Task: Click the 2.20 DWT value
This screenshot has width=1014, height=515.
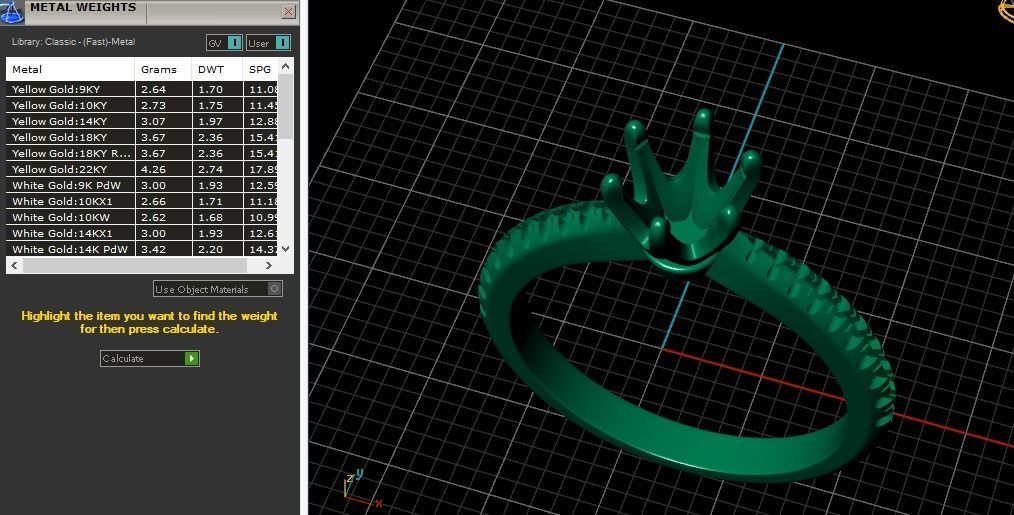Action: coord(210,249)
